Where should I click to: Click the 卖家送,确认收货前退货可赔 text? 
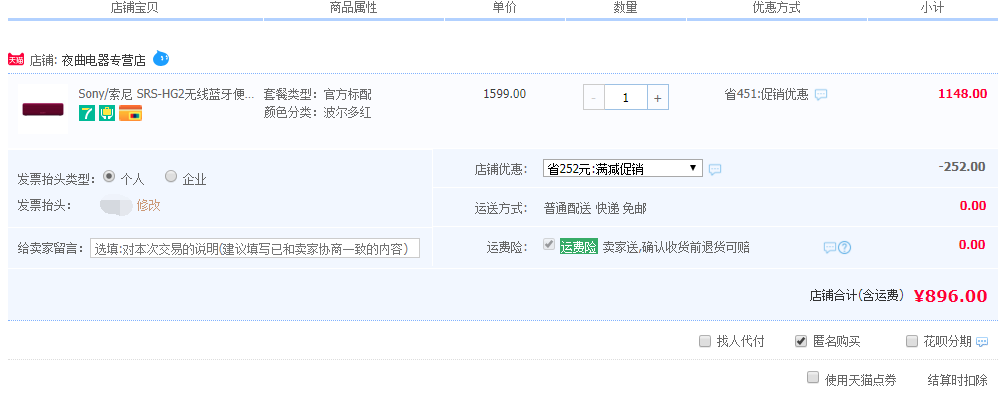(676, 247)
